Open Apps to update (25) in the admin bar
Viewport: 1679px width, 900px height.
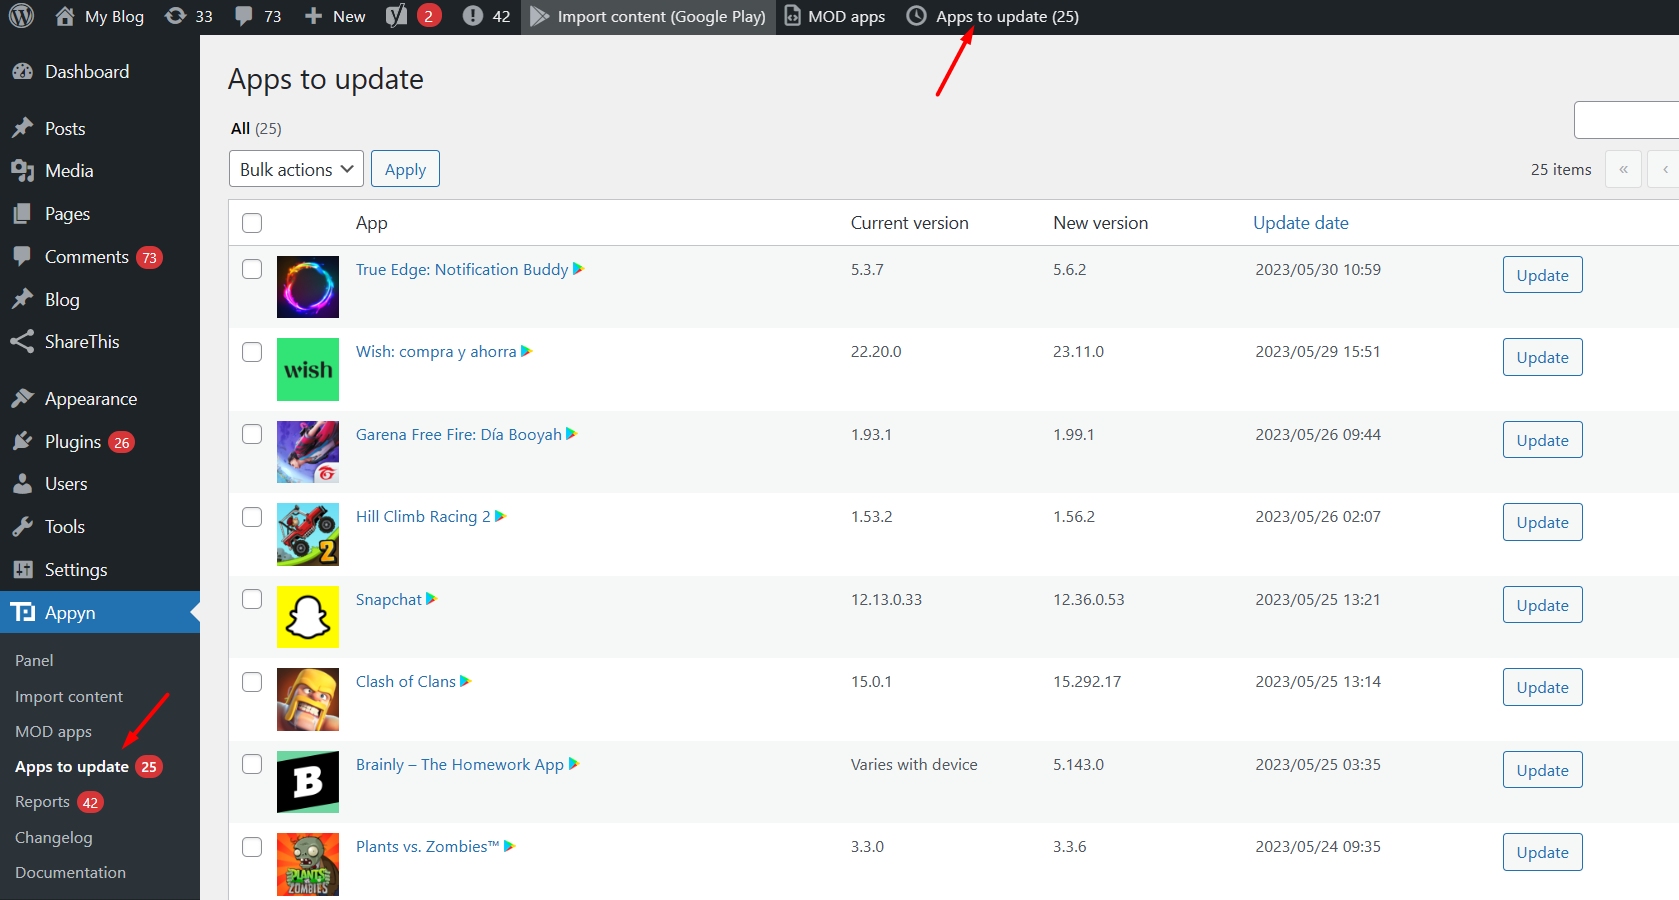(992, 16)
